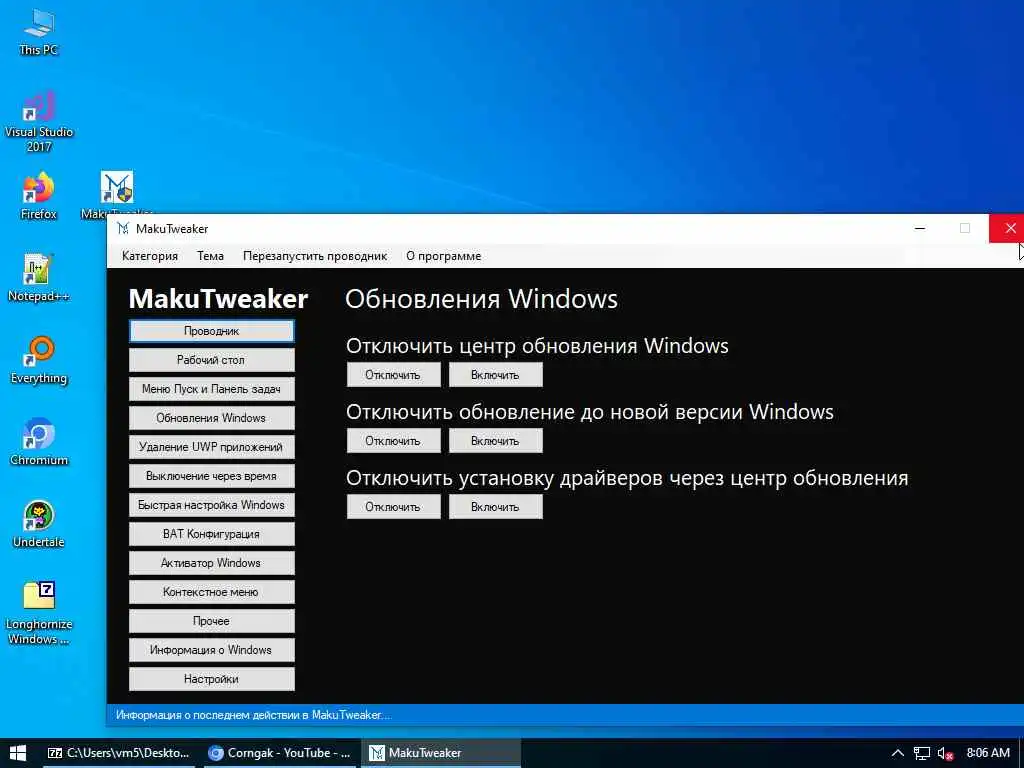Open Chromium desktop shortcut

[39, 442]
